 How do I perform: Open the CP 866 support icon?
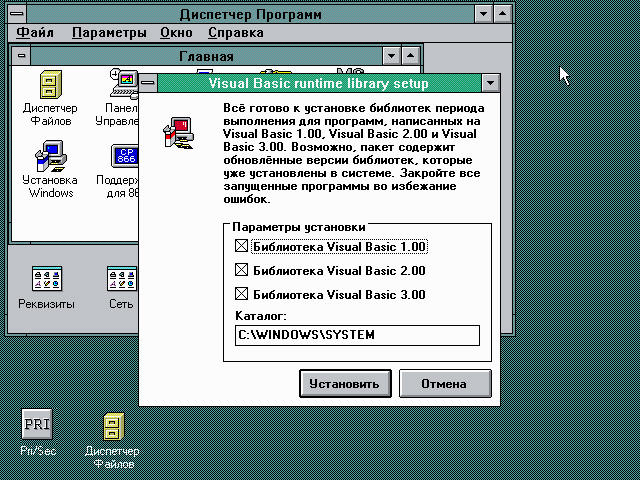tap(125, 156)
